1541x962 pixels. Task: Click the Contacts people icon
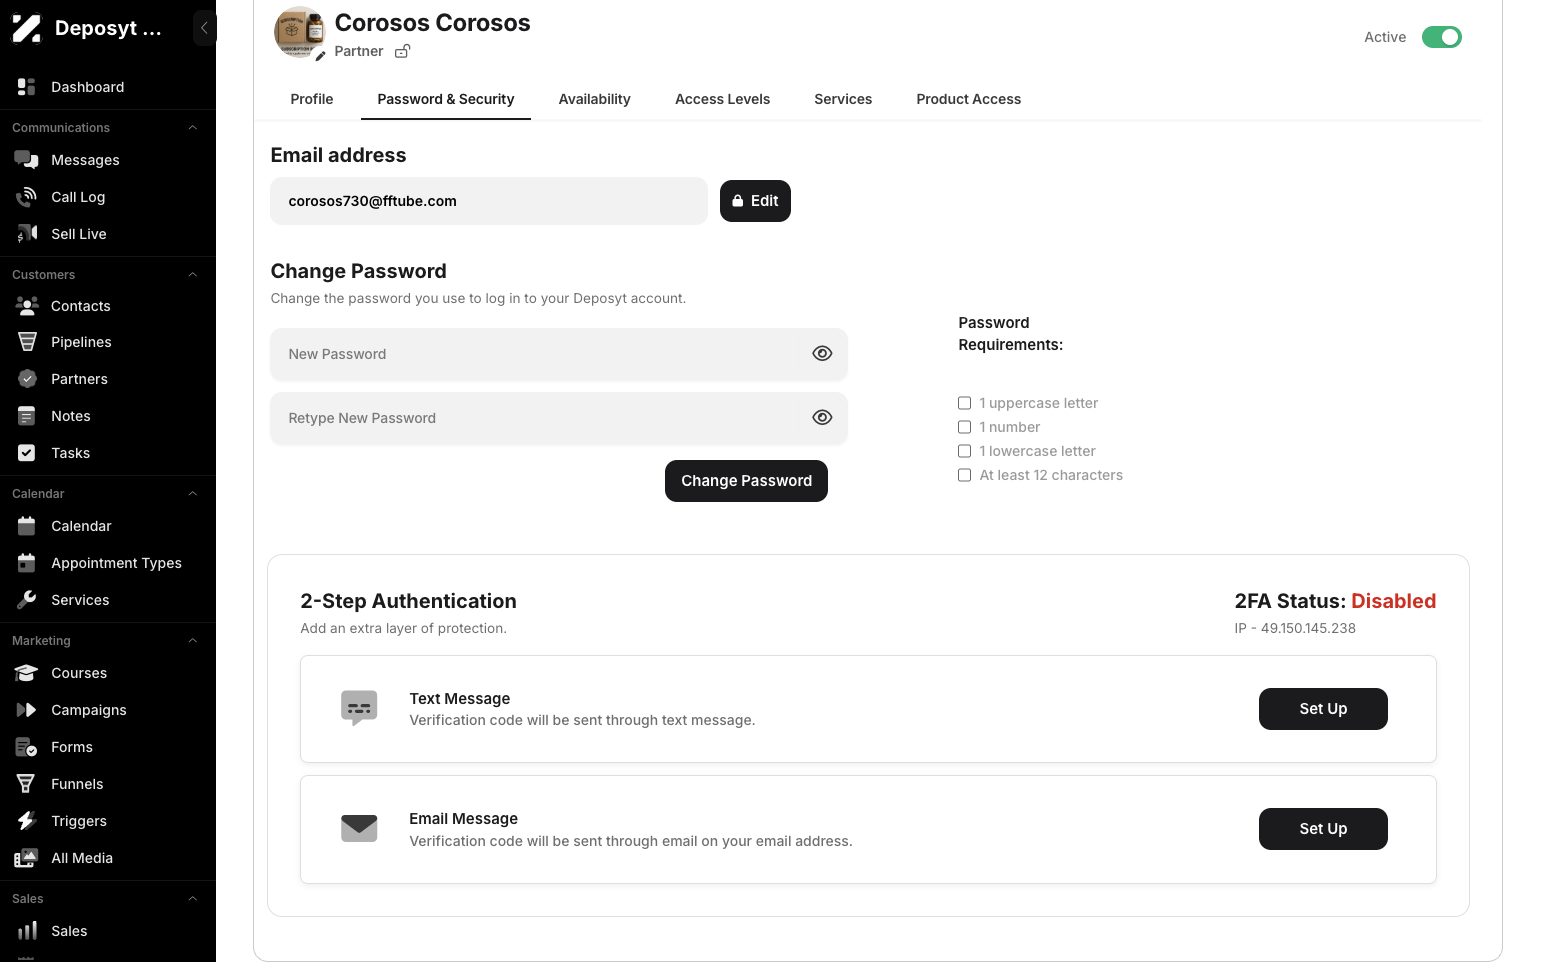click(27, 306)
